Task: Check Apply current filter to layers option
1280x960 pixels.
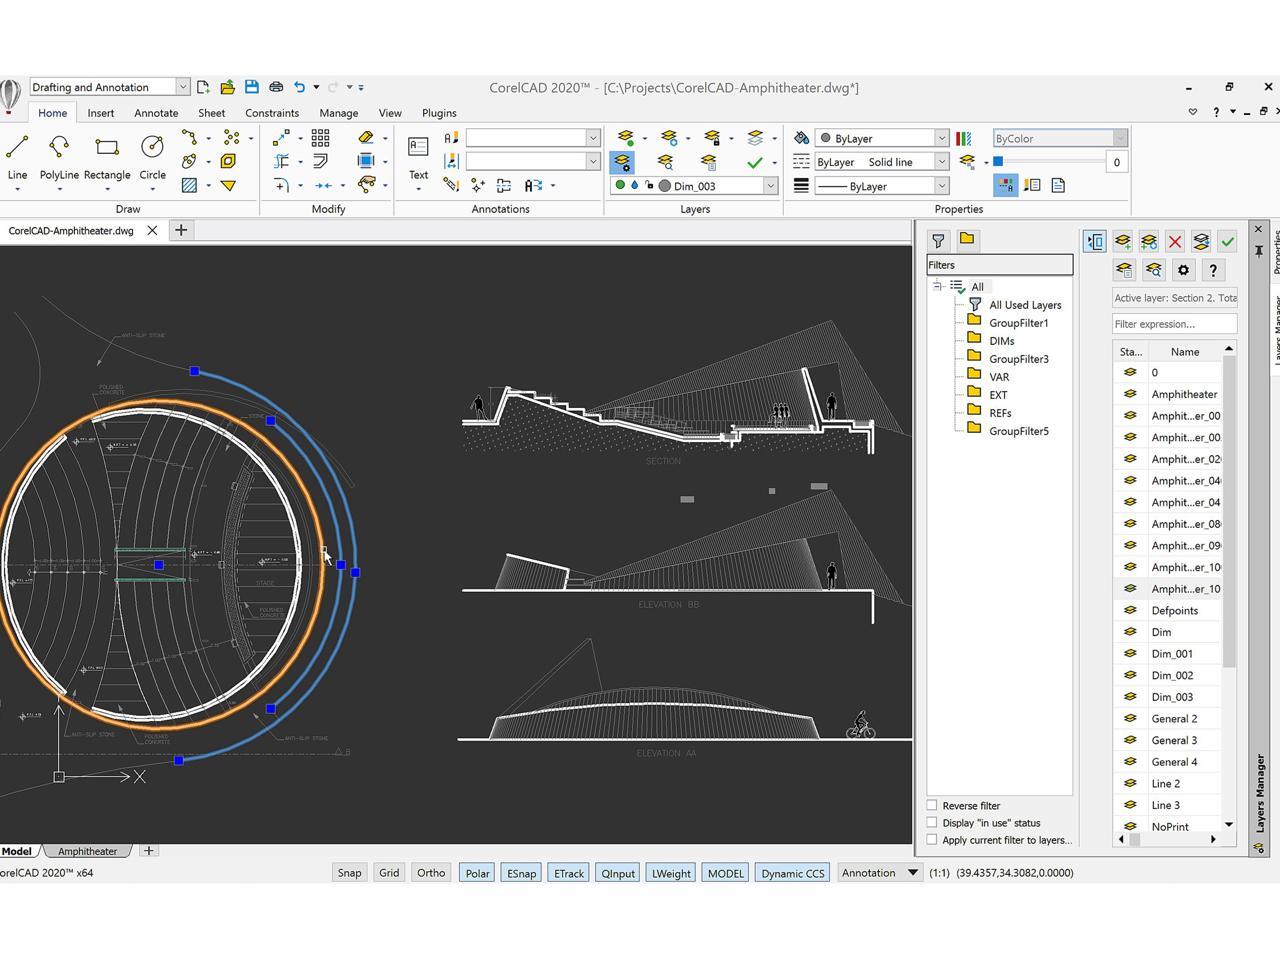Action: (x=932, y=840)
